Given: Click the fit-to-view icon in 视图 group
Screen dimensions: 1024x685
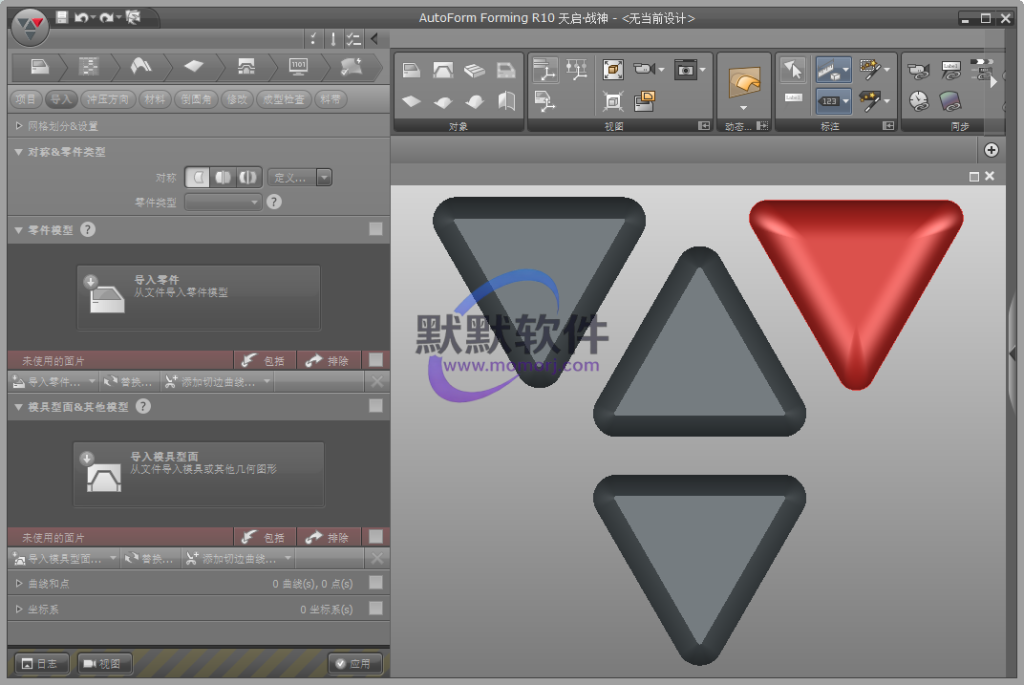Looking at the screenshot, I should click(613, 69).
